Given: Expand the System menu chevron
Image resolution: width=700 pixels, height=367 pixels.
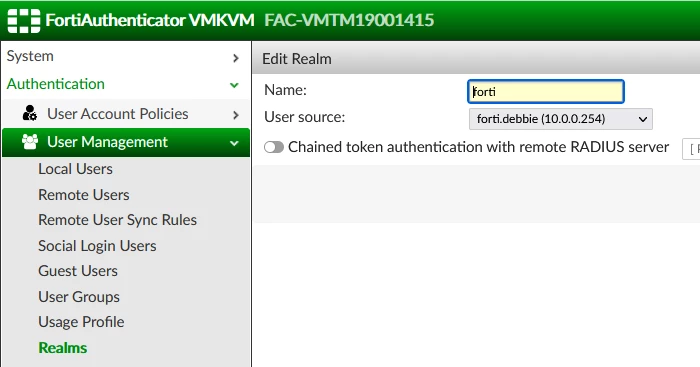Looking at the screenshot, I should point(236,58).
